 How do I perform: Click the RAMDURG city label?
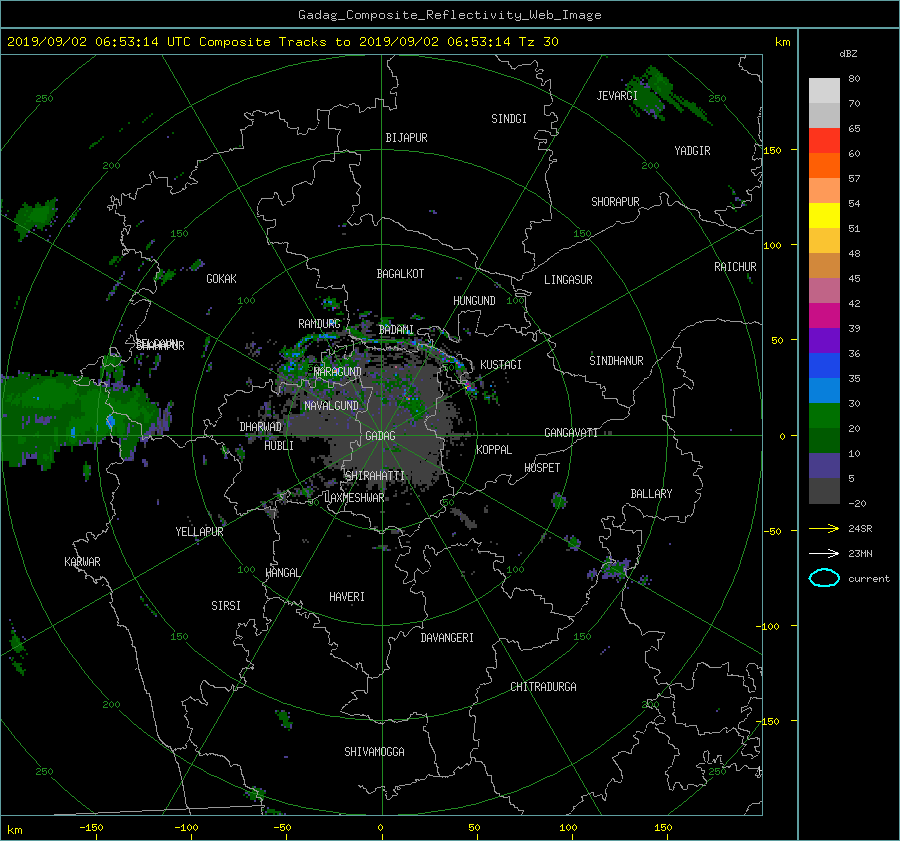(x=319, y=324)
